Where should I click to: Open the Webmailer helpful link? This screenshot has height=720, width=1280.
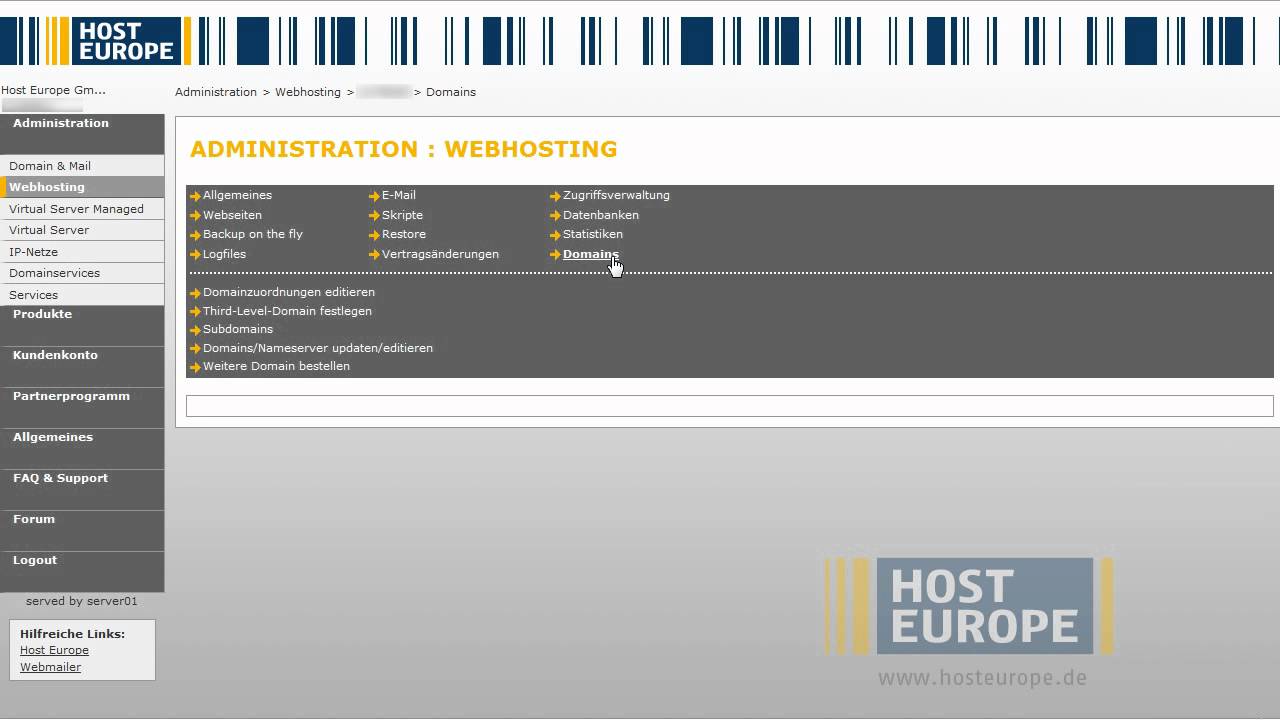(50, 667)
